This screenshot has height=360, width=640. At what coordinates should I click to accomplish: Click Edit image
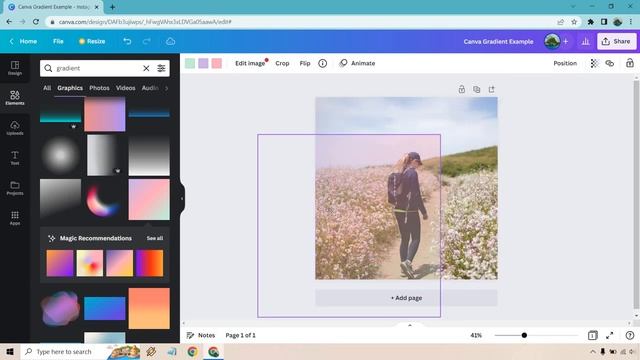tap(250, 63)
